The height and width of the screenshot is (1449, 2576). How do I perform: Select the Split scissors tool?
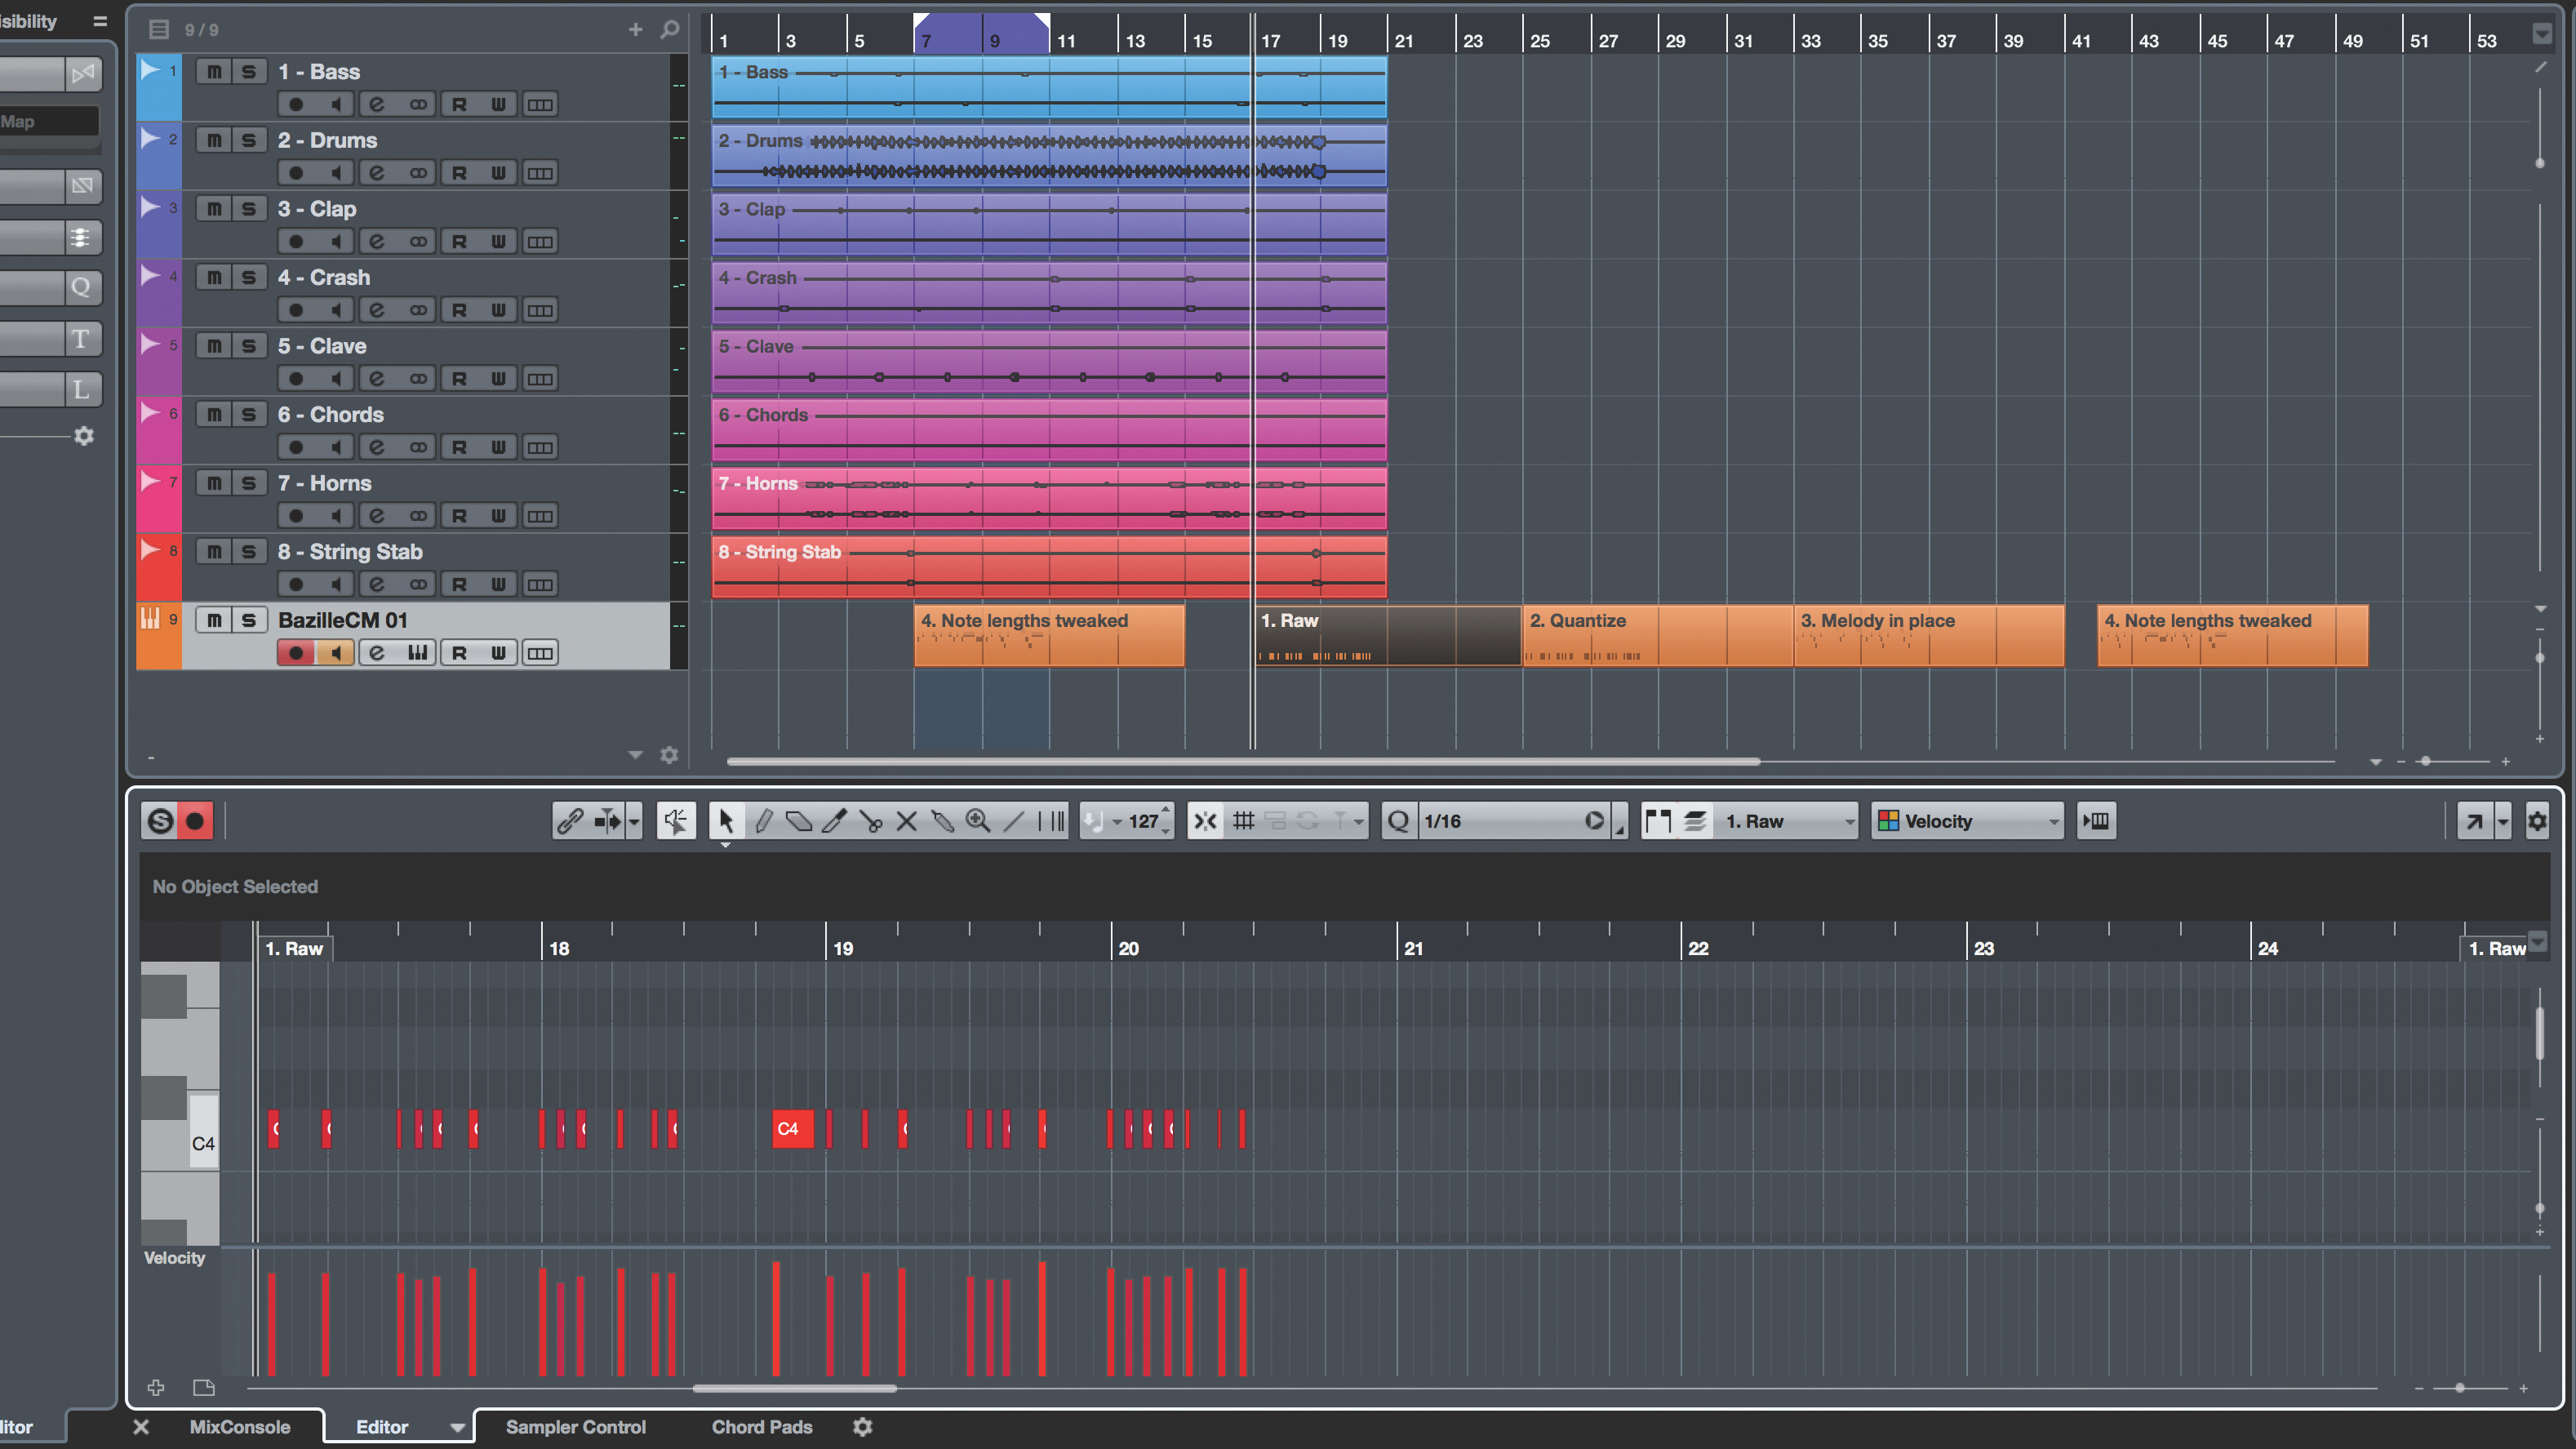click(871, 821)
